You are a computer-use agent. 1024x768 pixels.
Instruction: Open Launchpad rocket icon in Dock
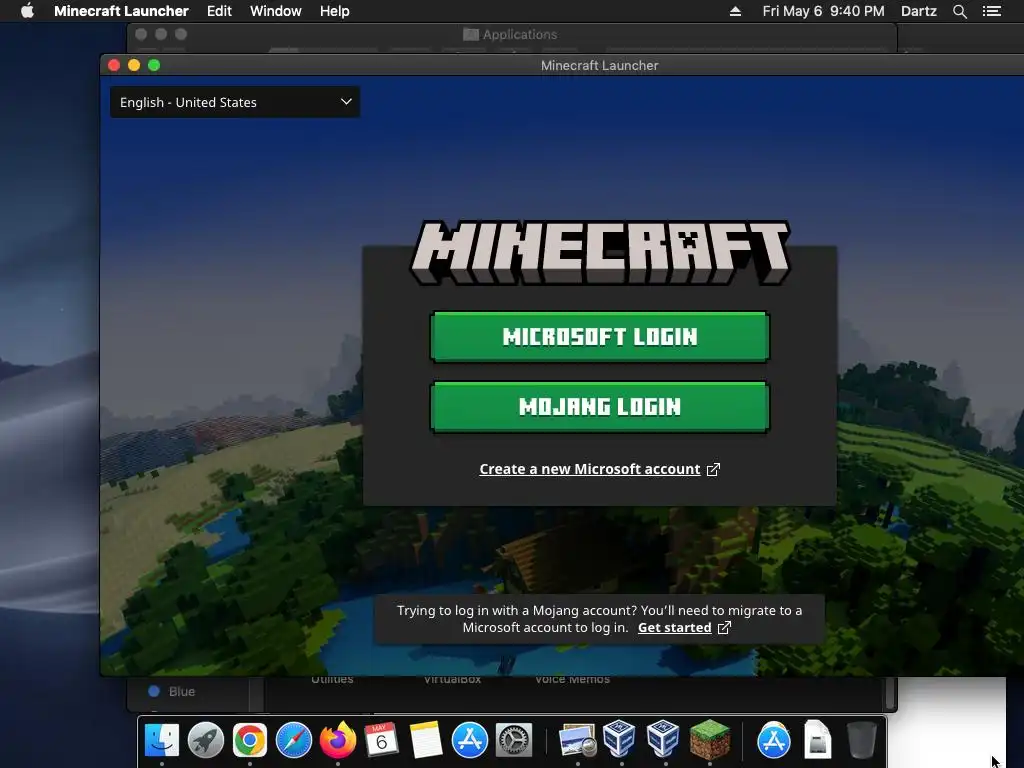tap(206, 741)
